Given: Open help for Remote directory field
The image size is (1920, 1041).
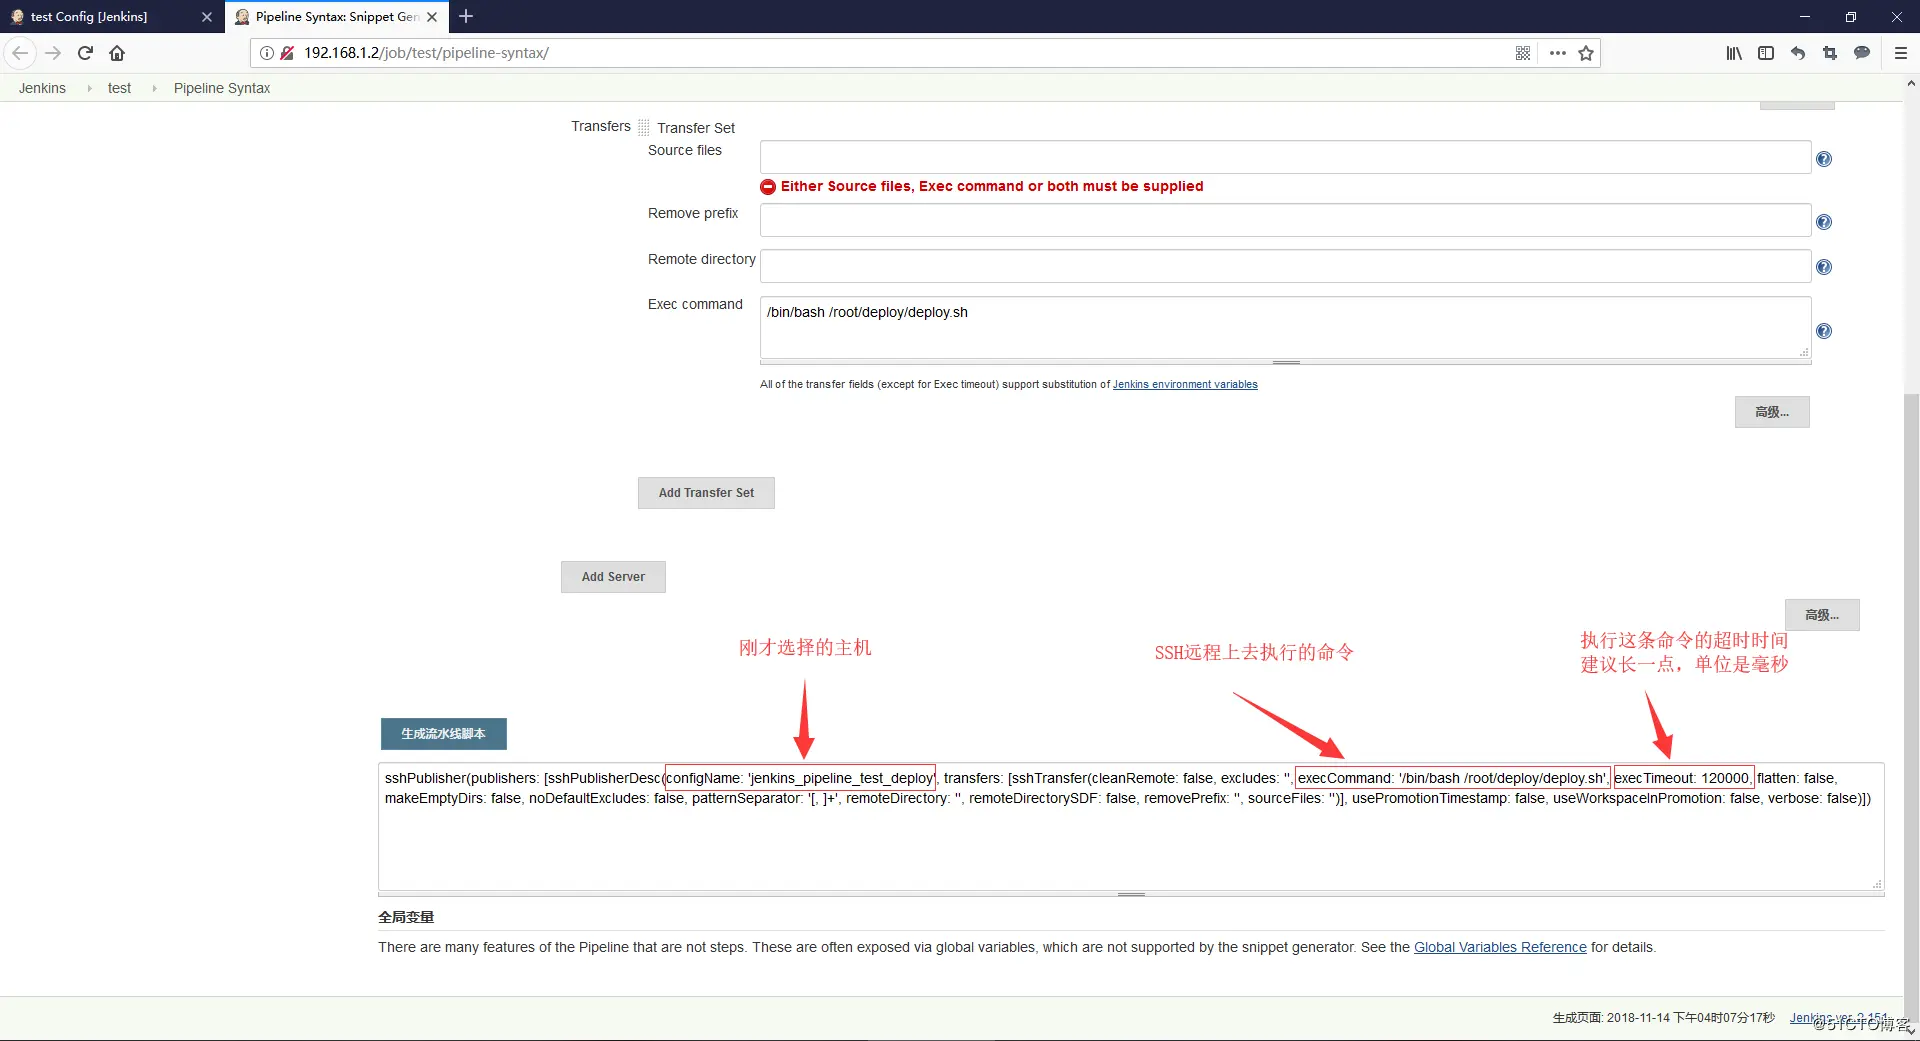Looking at the screenshot, I should [x=1824, y=267].
